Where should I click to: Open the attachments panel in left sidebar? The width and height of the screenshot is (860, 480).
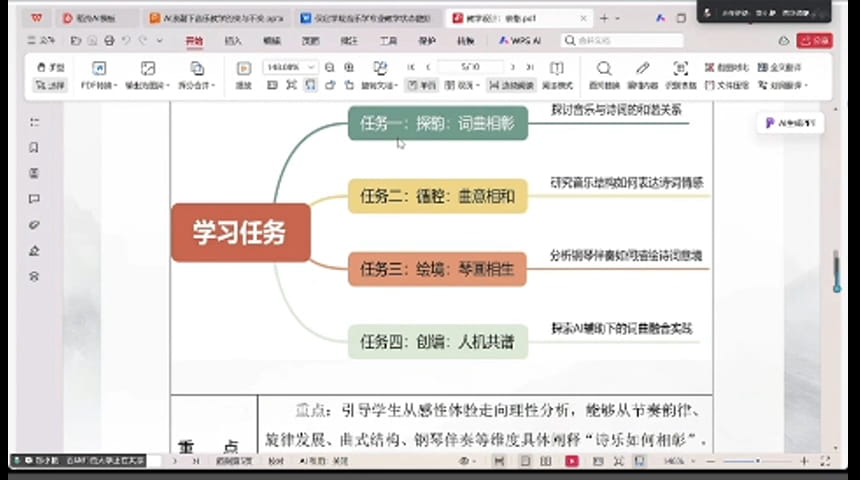point(34,225)
